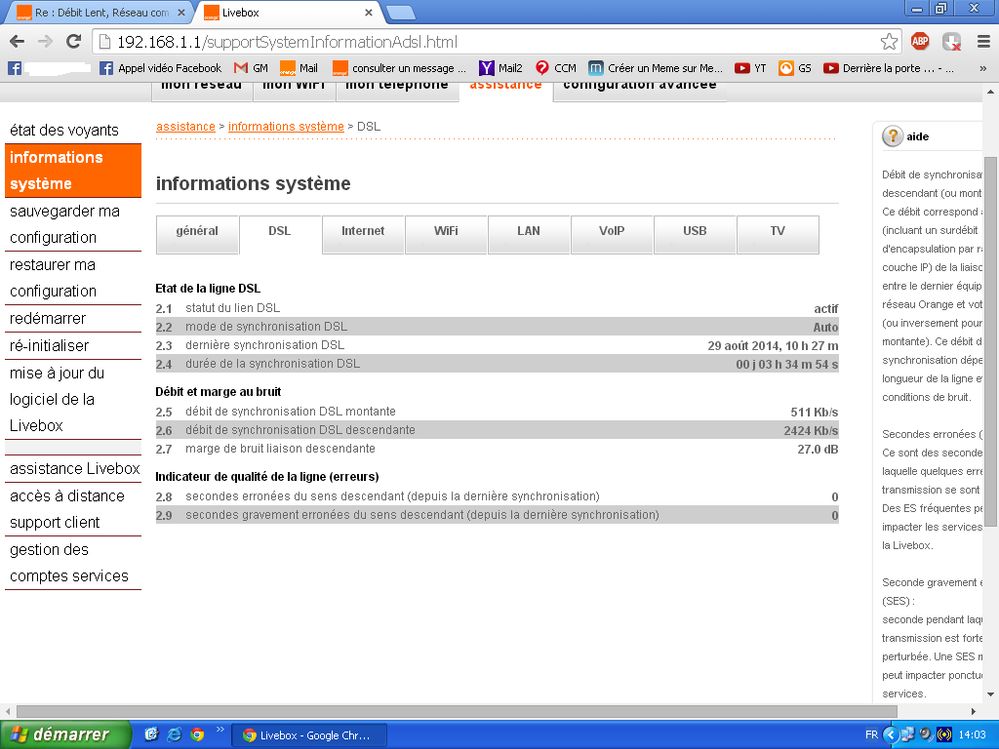Open the Adblock Plus extension icon

coord(920,42)
